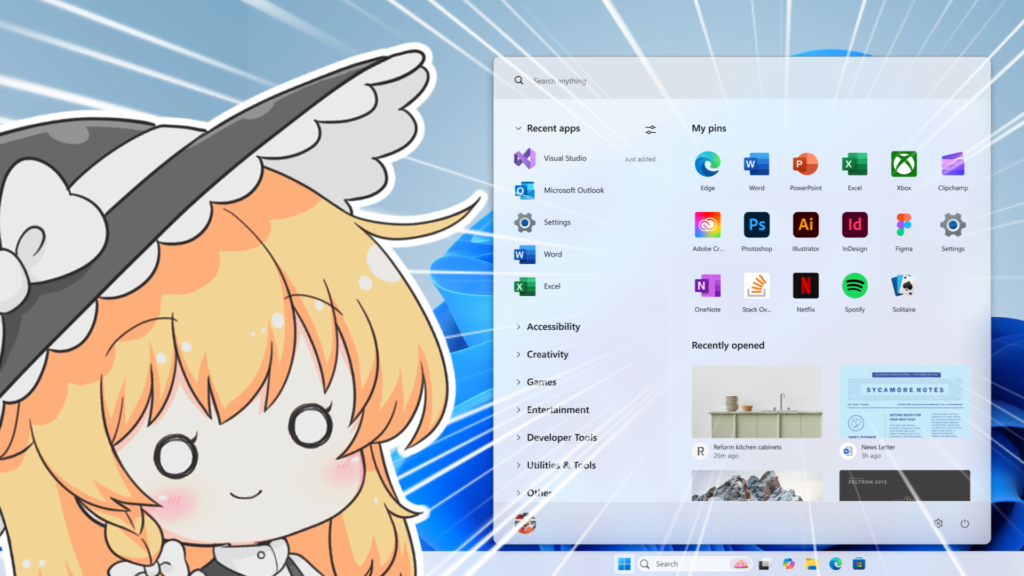Click the recent apps filter settings button

click(x=651, y=130)
